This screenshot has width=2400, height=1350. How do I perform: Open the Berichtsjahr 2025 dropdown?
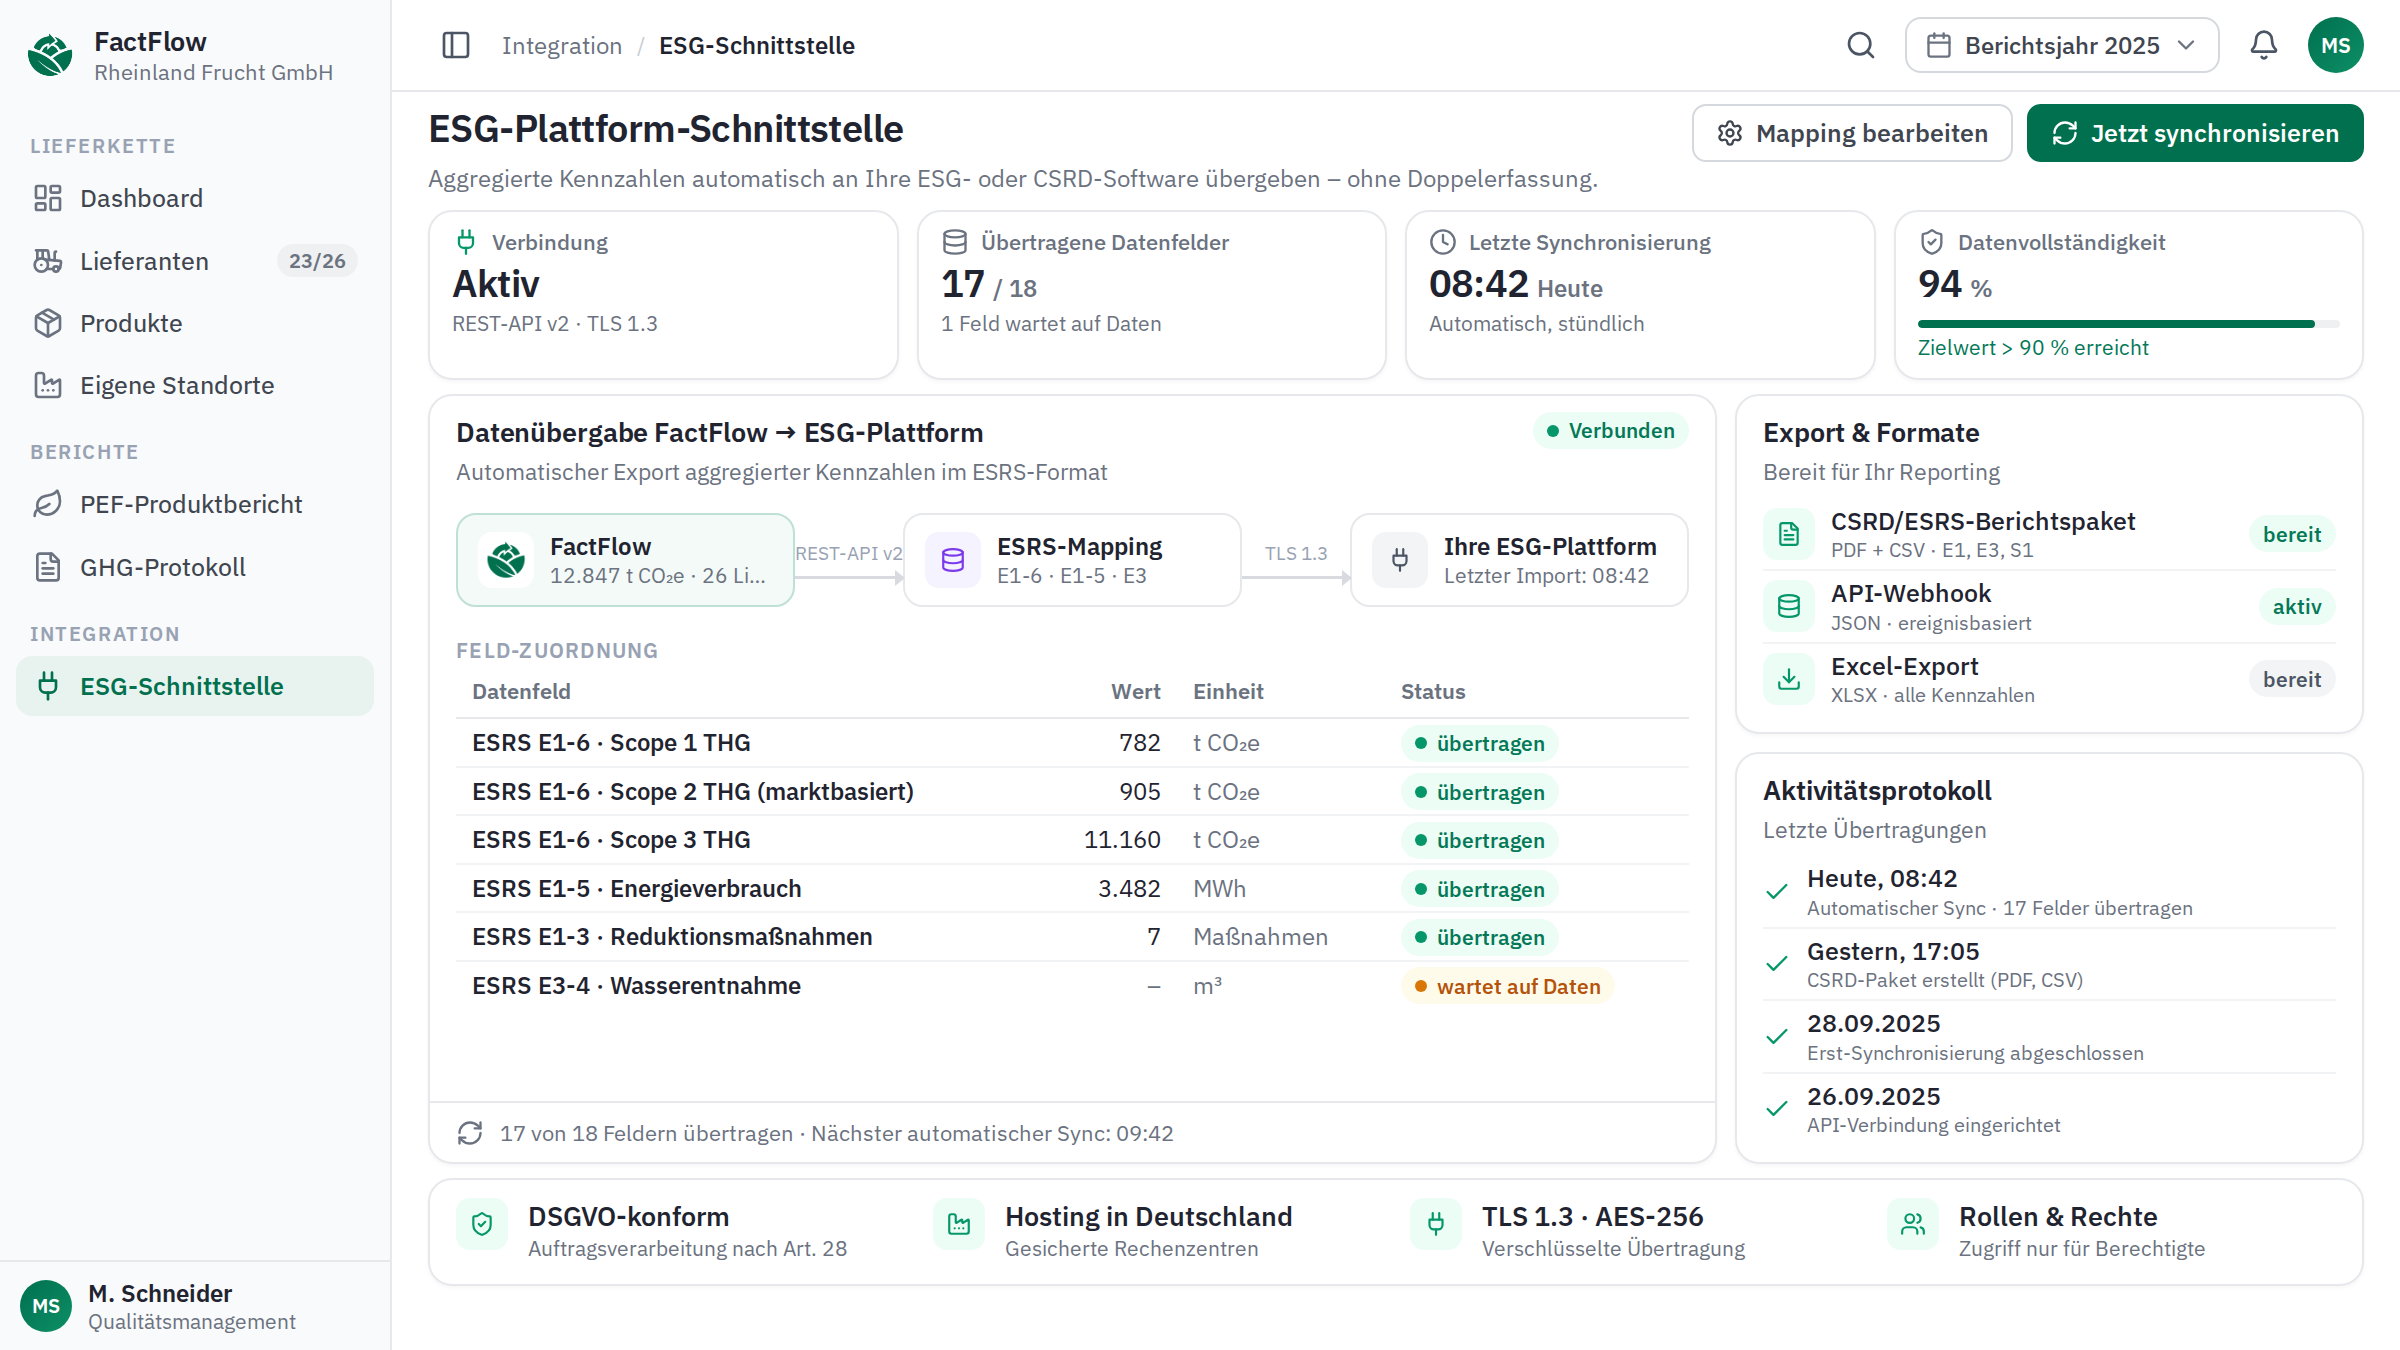click(x=2062, y=45)
